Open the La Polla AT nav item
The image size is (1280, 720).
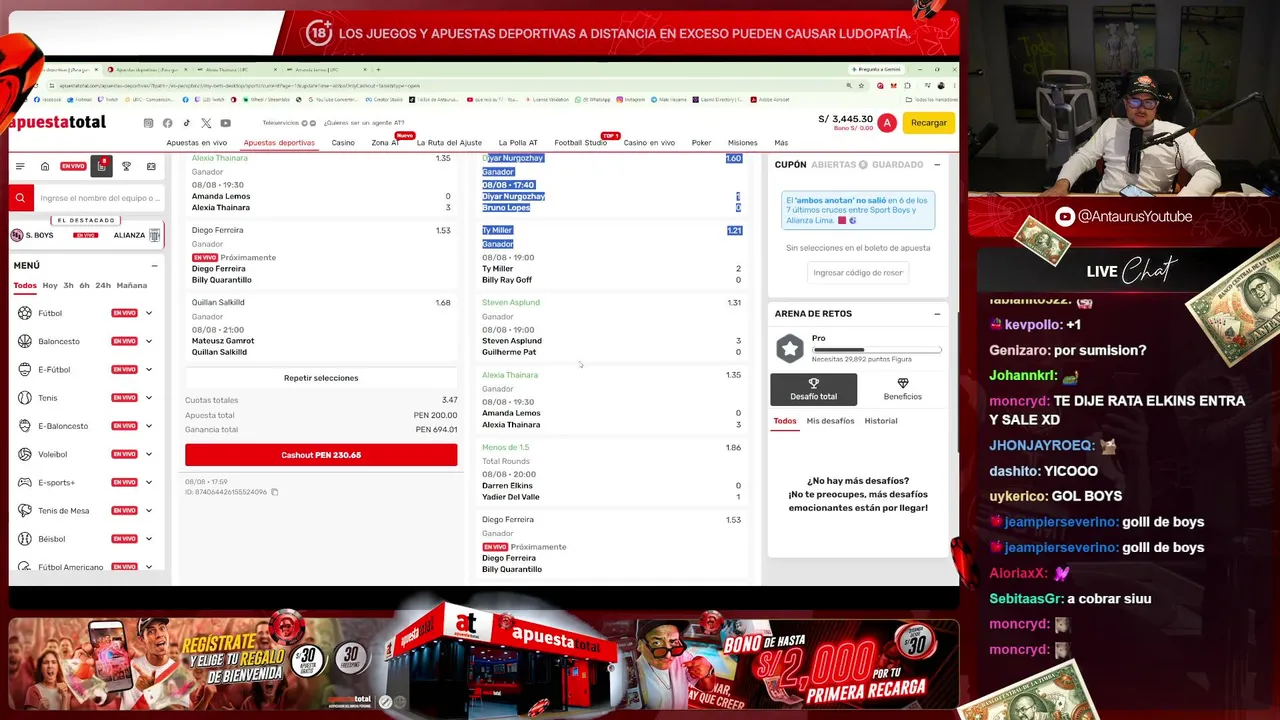click(518, 143)
